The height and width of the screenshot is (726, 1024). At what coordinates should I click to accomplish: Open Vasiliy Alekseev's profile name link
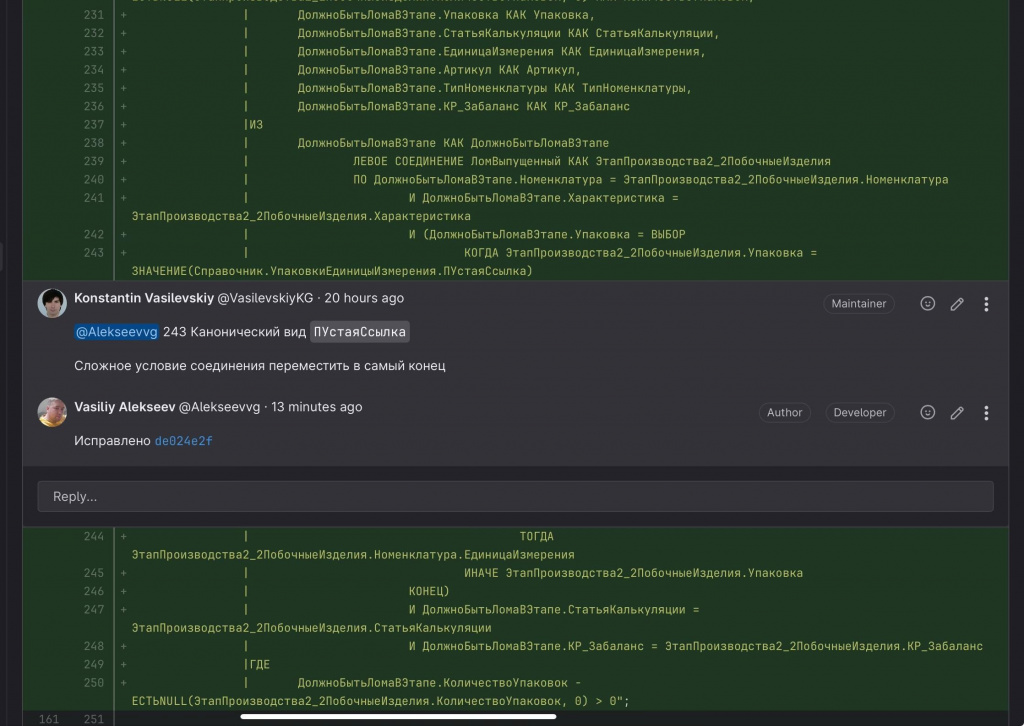(x=124, y=407)
